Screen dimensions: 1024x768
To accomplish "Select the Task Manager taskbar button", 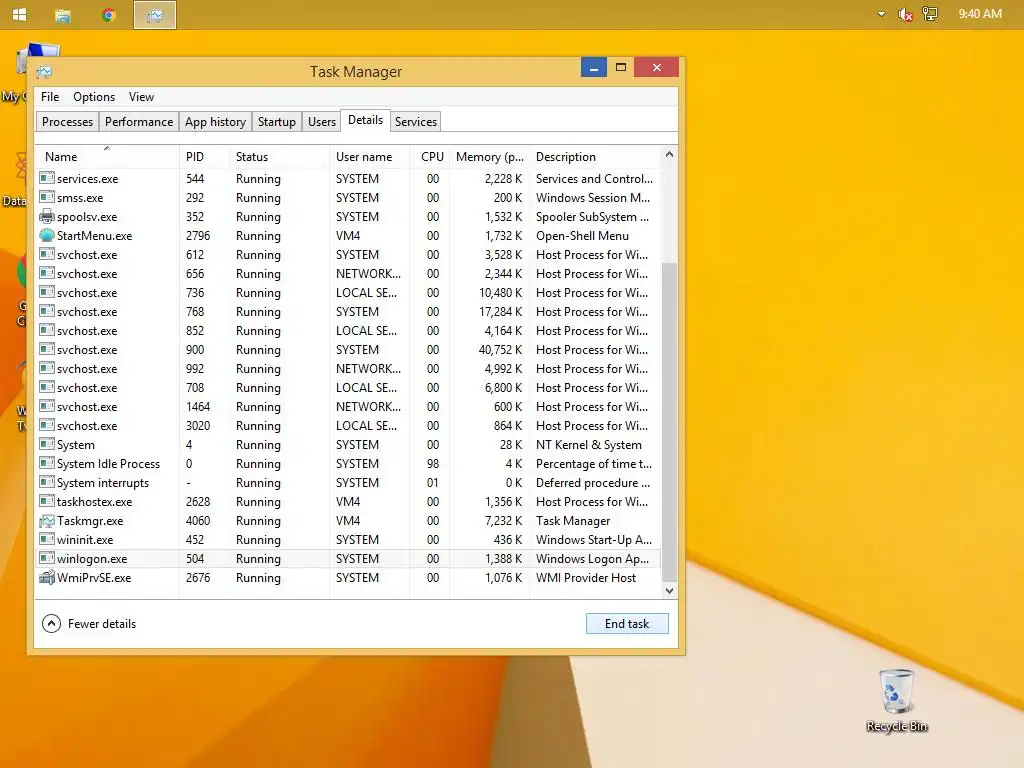I will pyautogui.click(x=155, y=15).
